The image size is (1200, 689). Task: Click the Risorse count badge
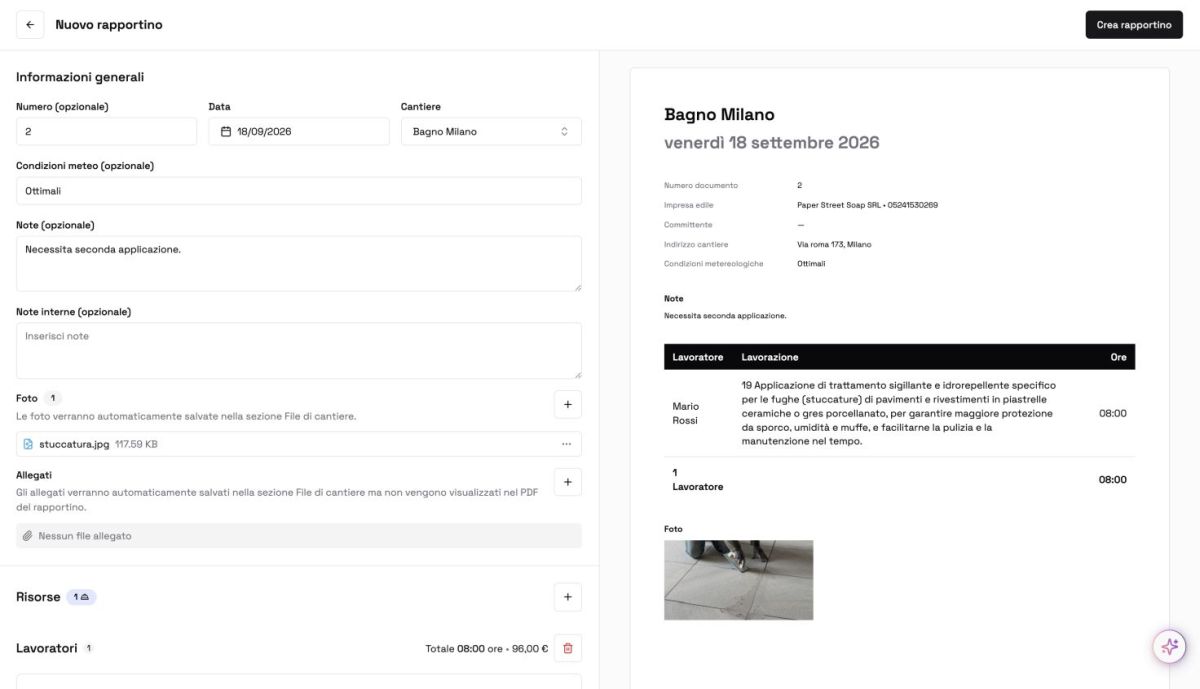82,597
